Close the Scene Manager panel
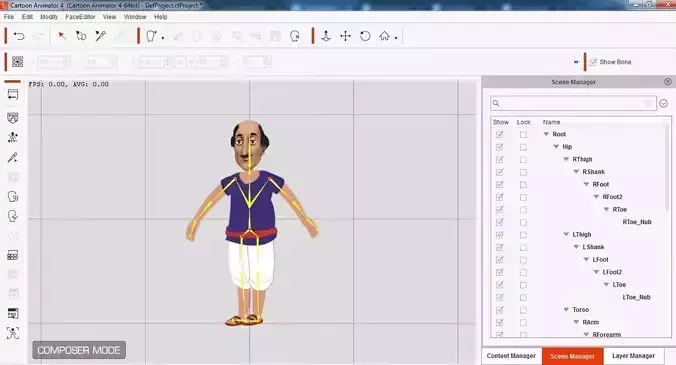 pyautogui.click(x=668, y=81)
